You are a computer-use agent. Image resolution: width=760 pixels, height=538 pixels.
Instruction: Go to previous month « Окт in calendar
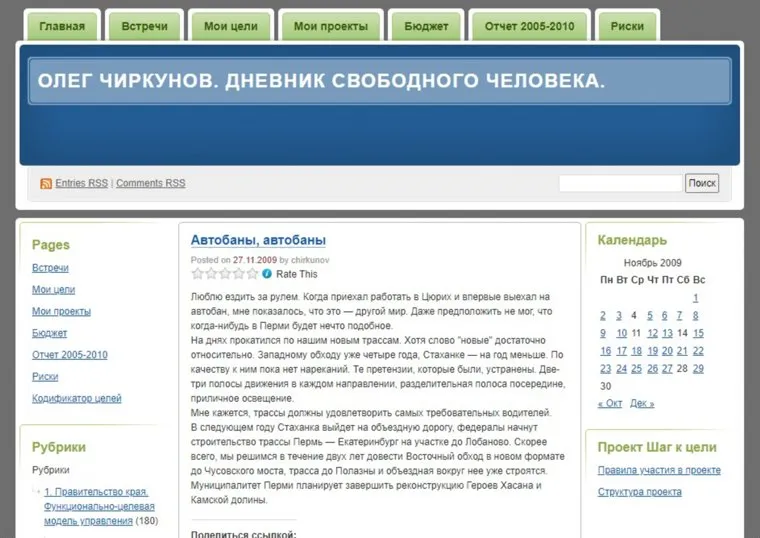[x=609, y=404]
